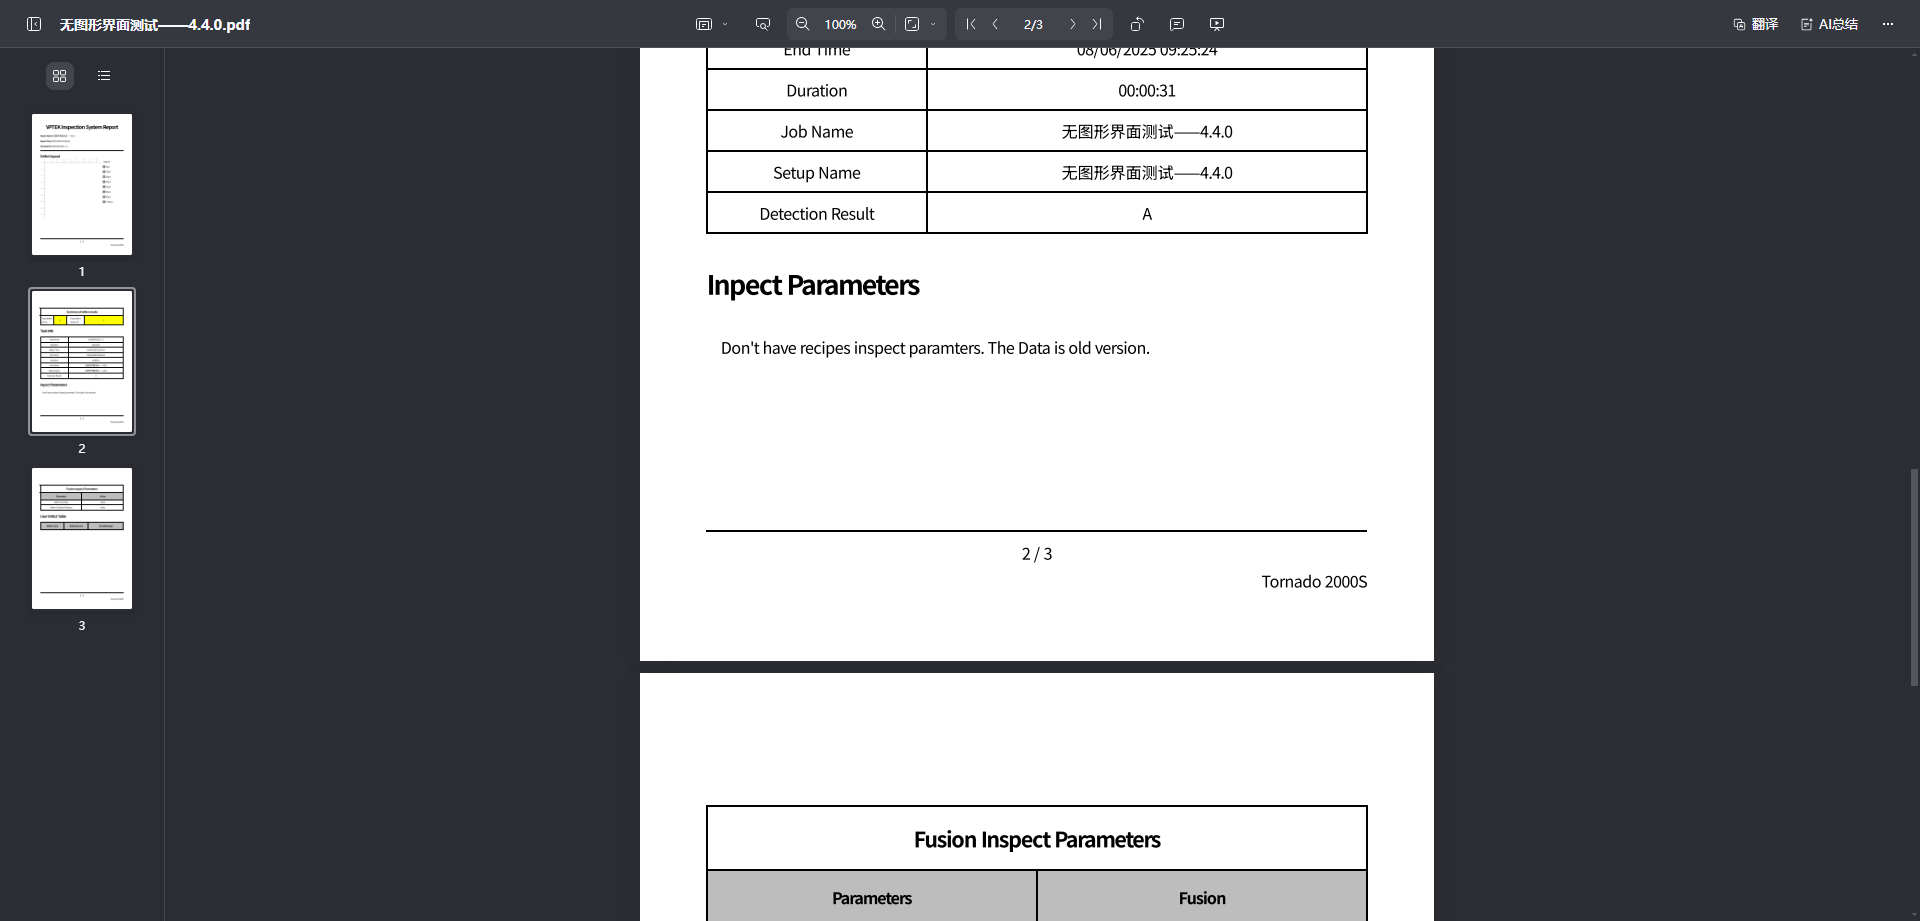This screenshot has height=921, width=1920.
Task: Open the more options menu
Action: (1888, 24)
